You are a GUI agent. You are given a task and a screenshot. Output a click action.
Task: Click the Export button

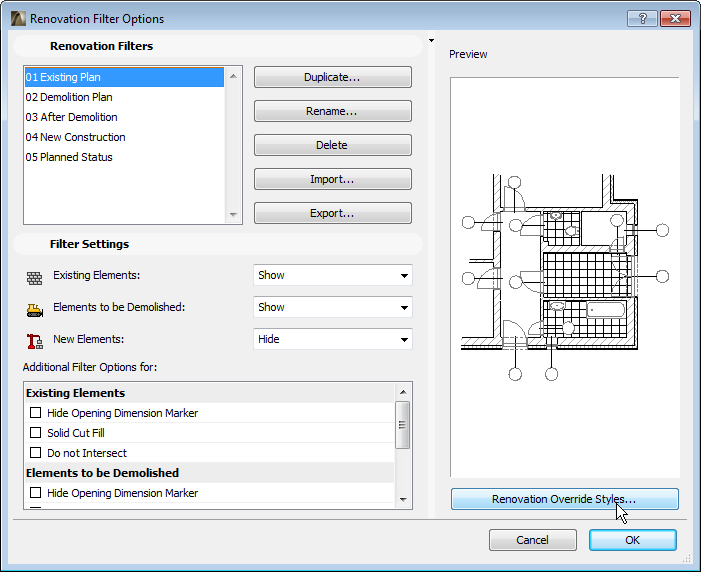point(332,213)
